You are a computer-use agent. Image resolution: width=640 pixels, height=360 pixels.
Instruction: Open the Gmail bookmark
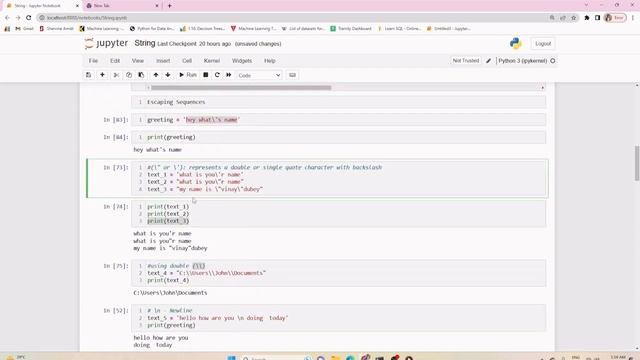(x=24, y=29)
